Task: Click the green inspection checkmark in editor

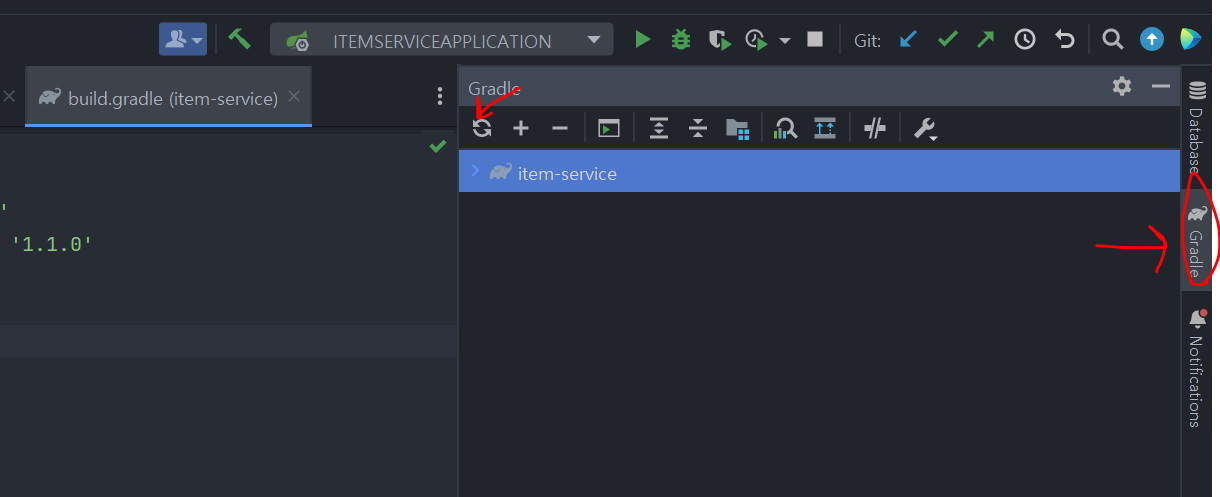Action: point(437,146)
